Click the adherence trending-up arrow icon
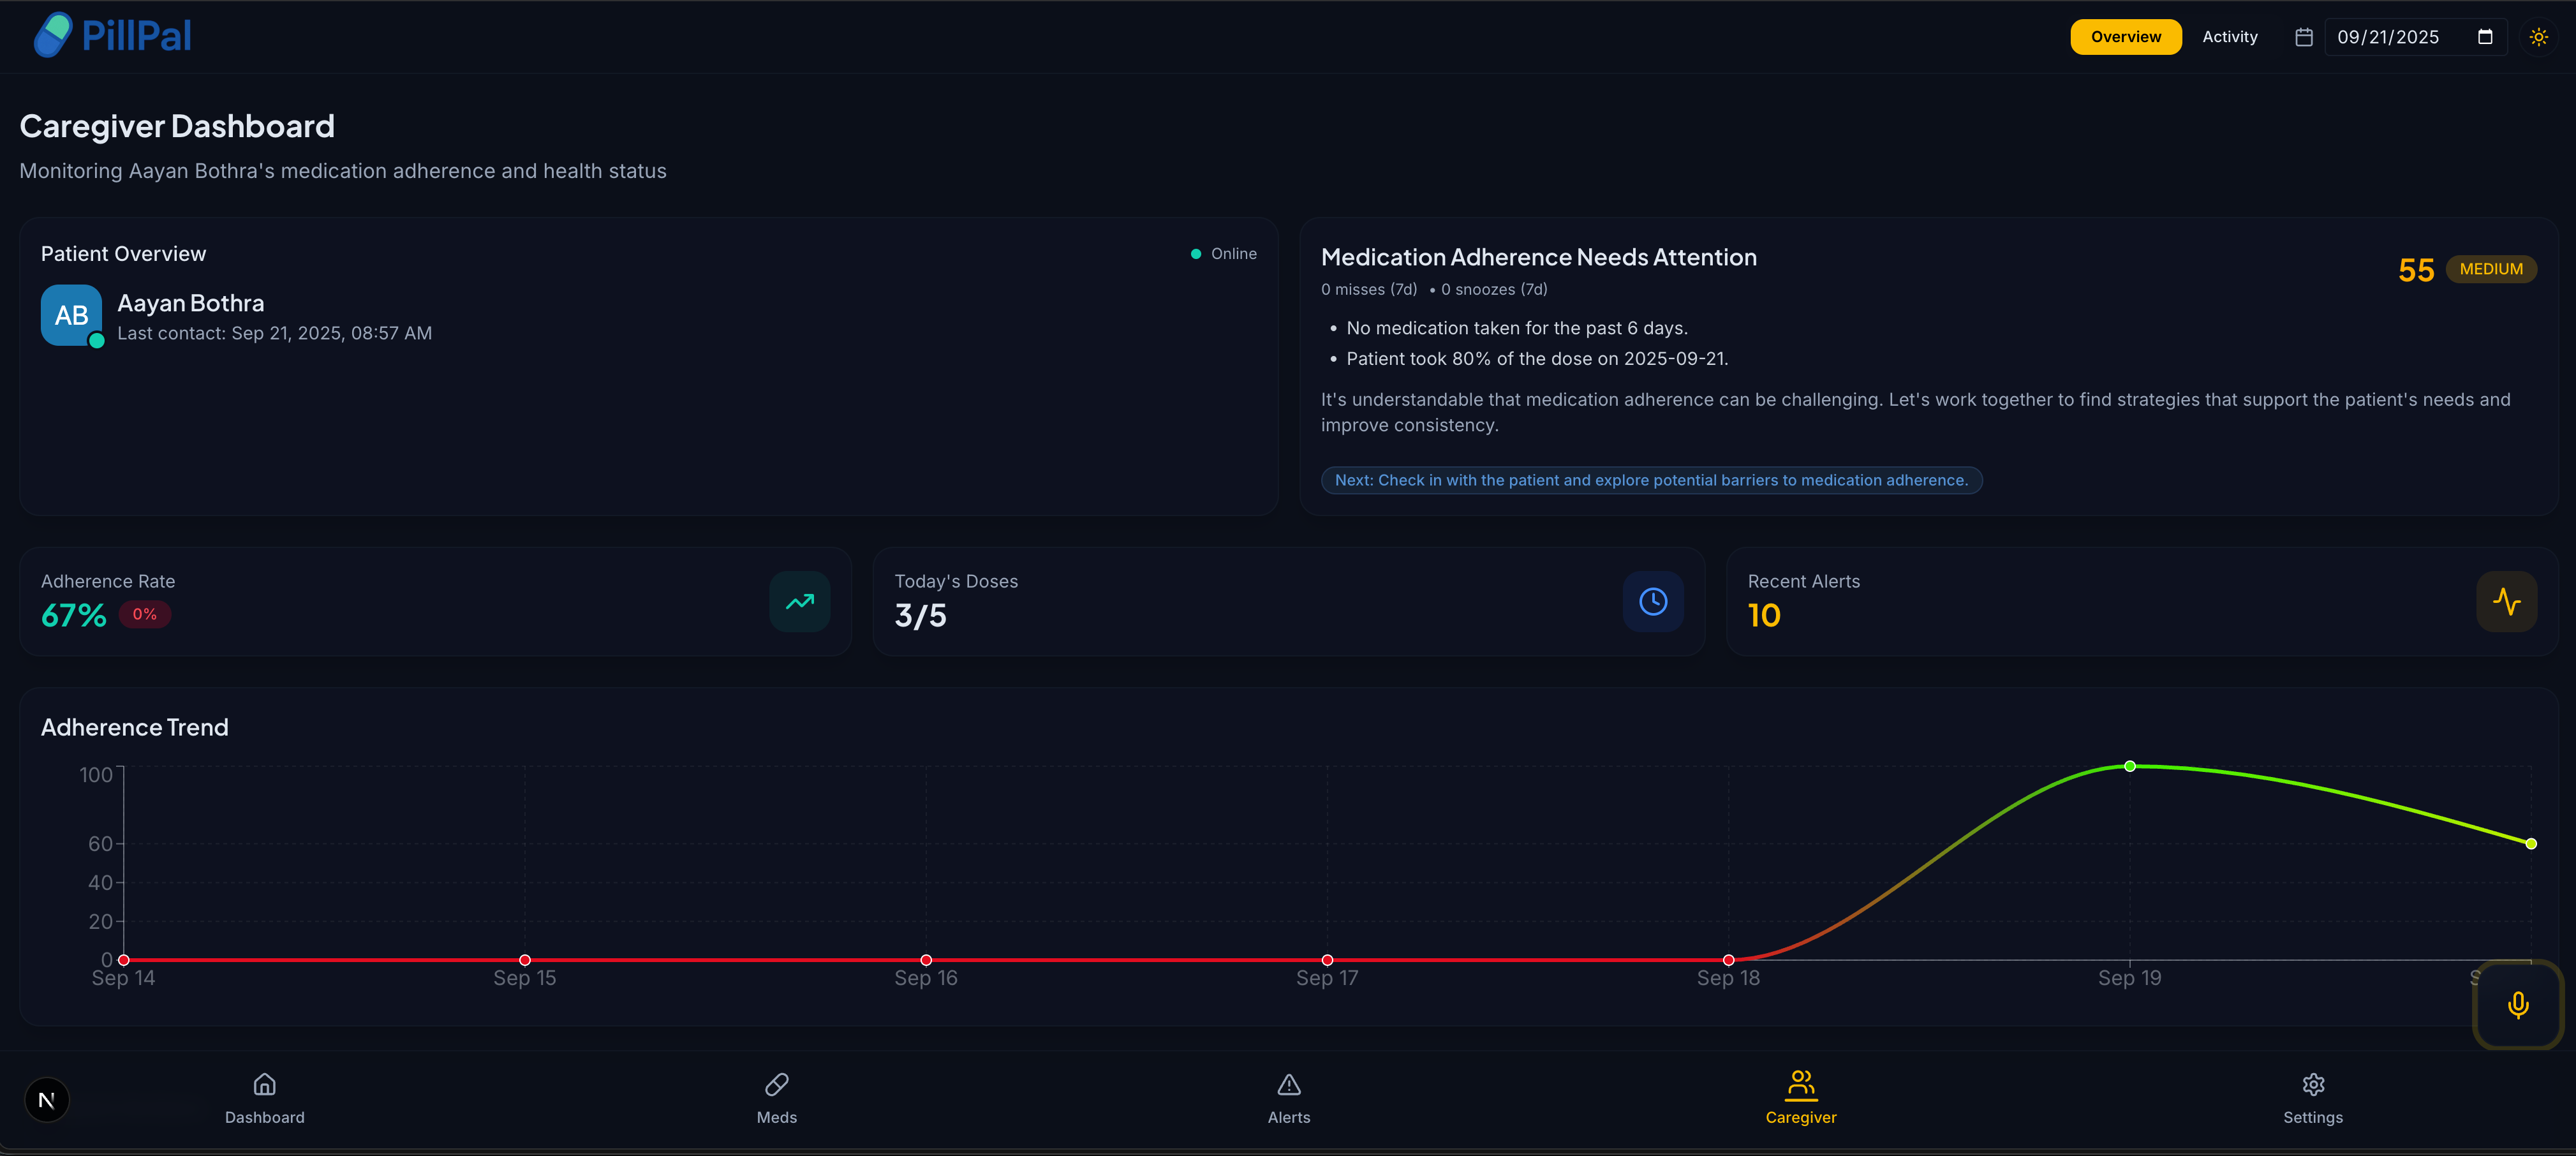This screenshot has width=2576, height=1156. coord(799,602)
